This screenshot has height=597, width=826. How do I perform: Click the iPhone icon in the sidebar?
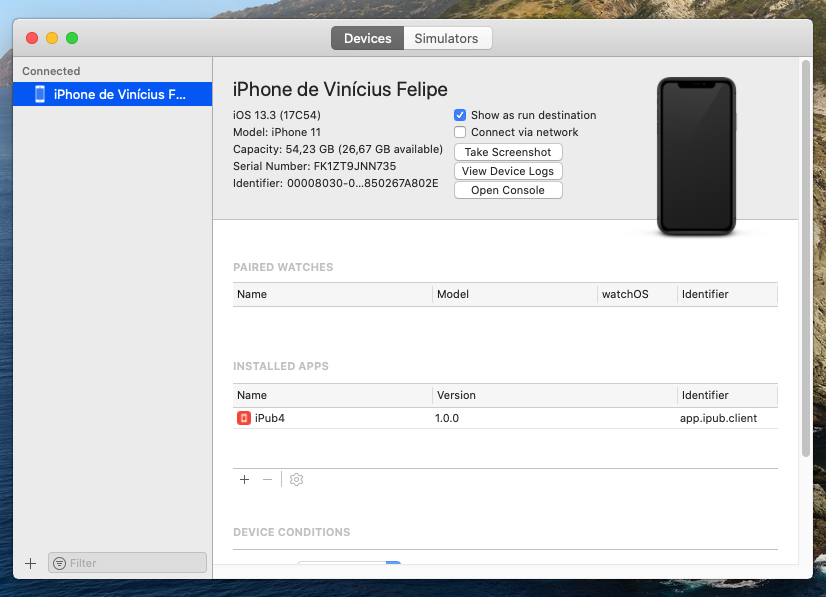40,94
